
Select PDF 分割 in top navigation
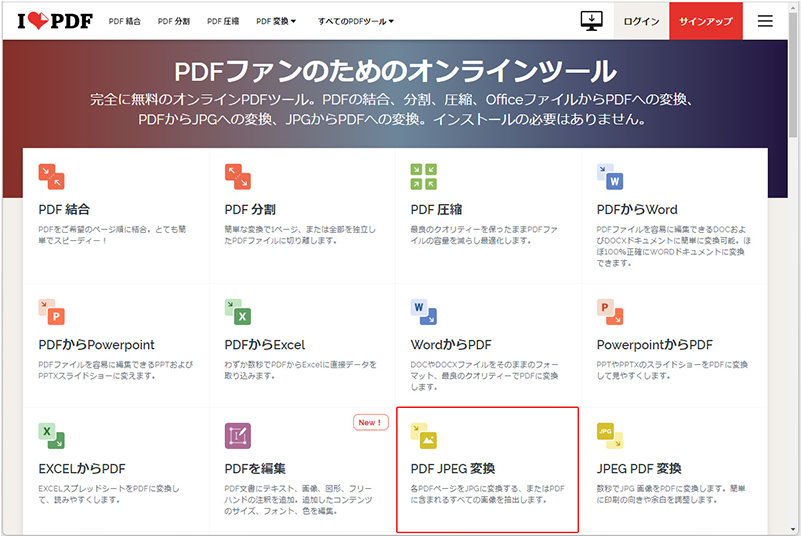tap(174, 21)
